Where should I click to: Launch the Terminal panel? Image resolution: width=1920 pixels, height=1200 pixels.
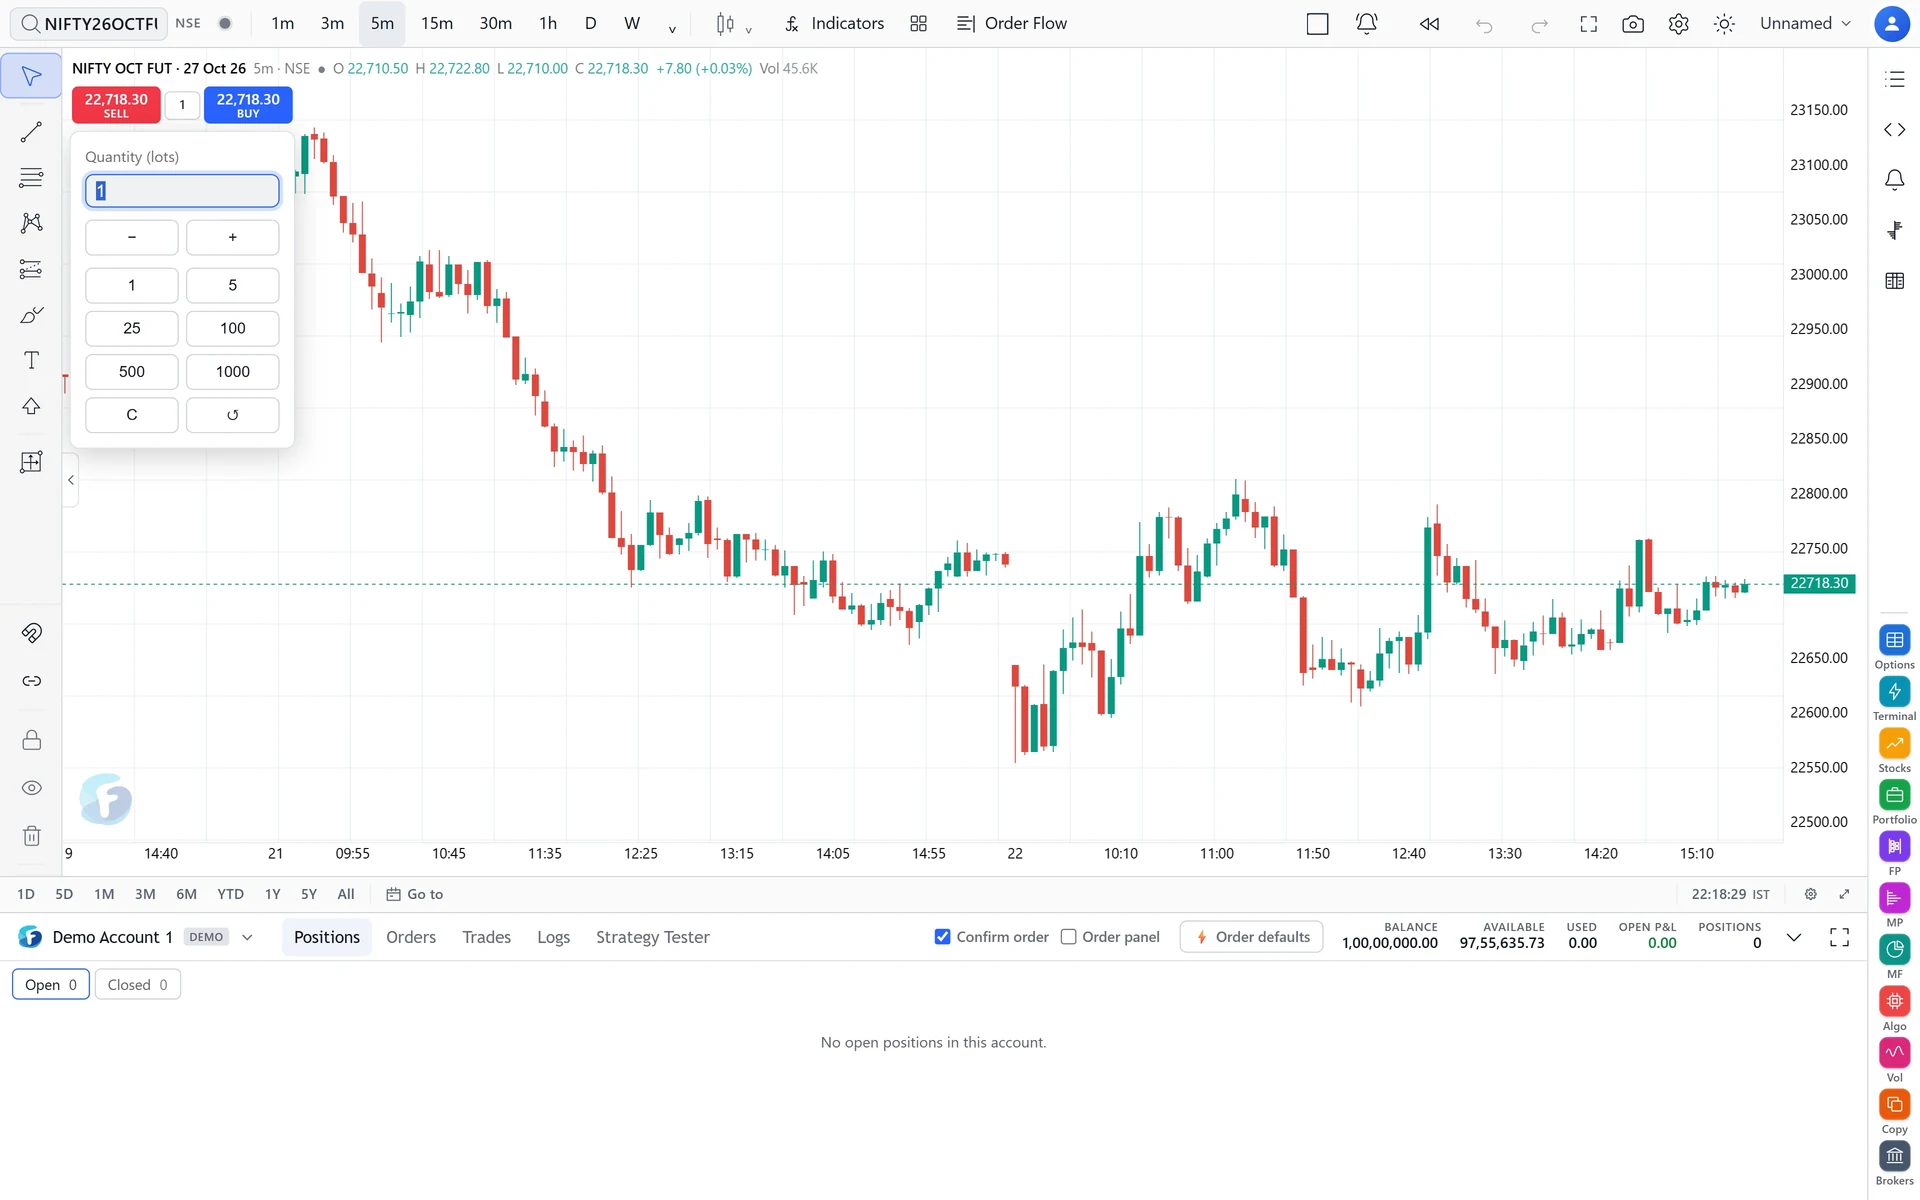[1894, 692]
